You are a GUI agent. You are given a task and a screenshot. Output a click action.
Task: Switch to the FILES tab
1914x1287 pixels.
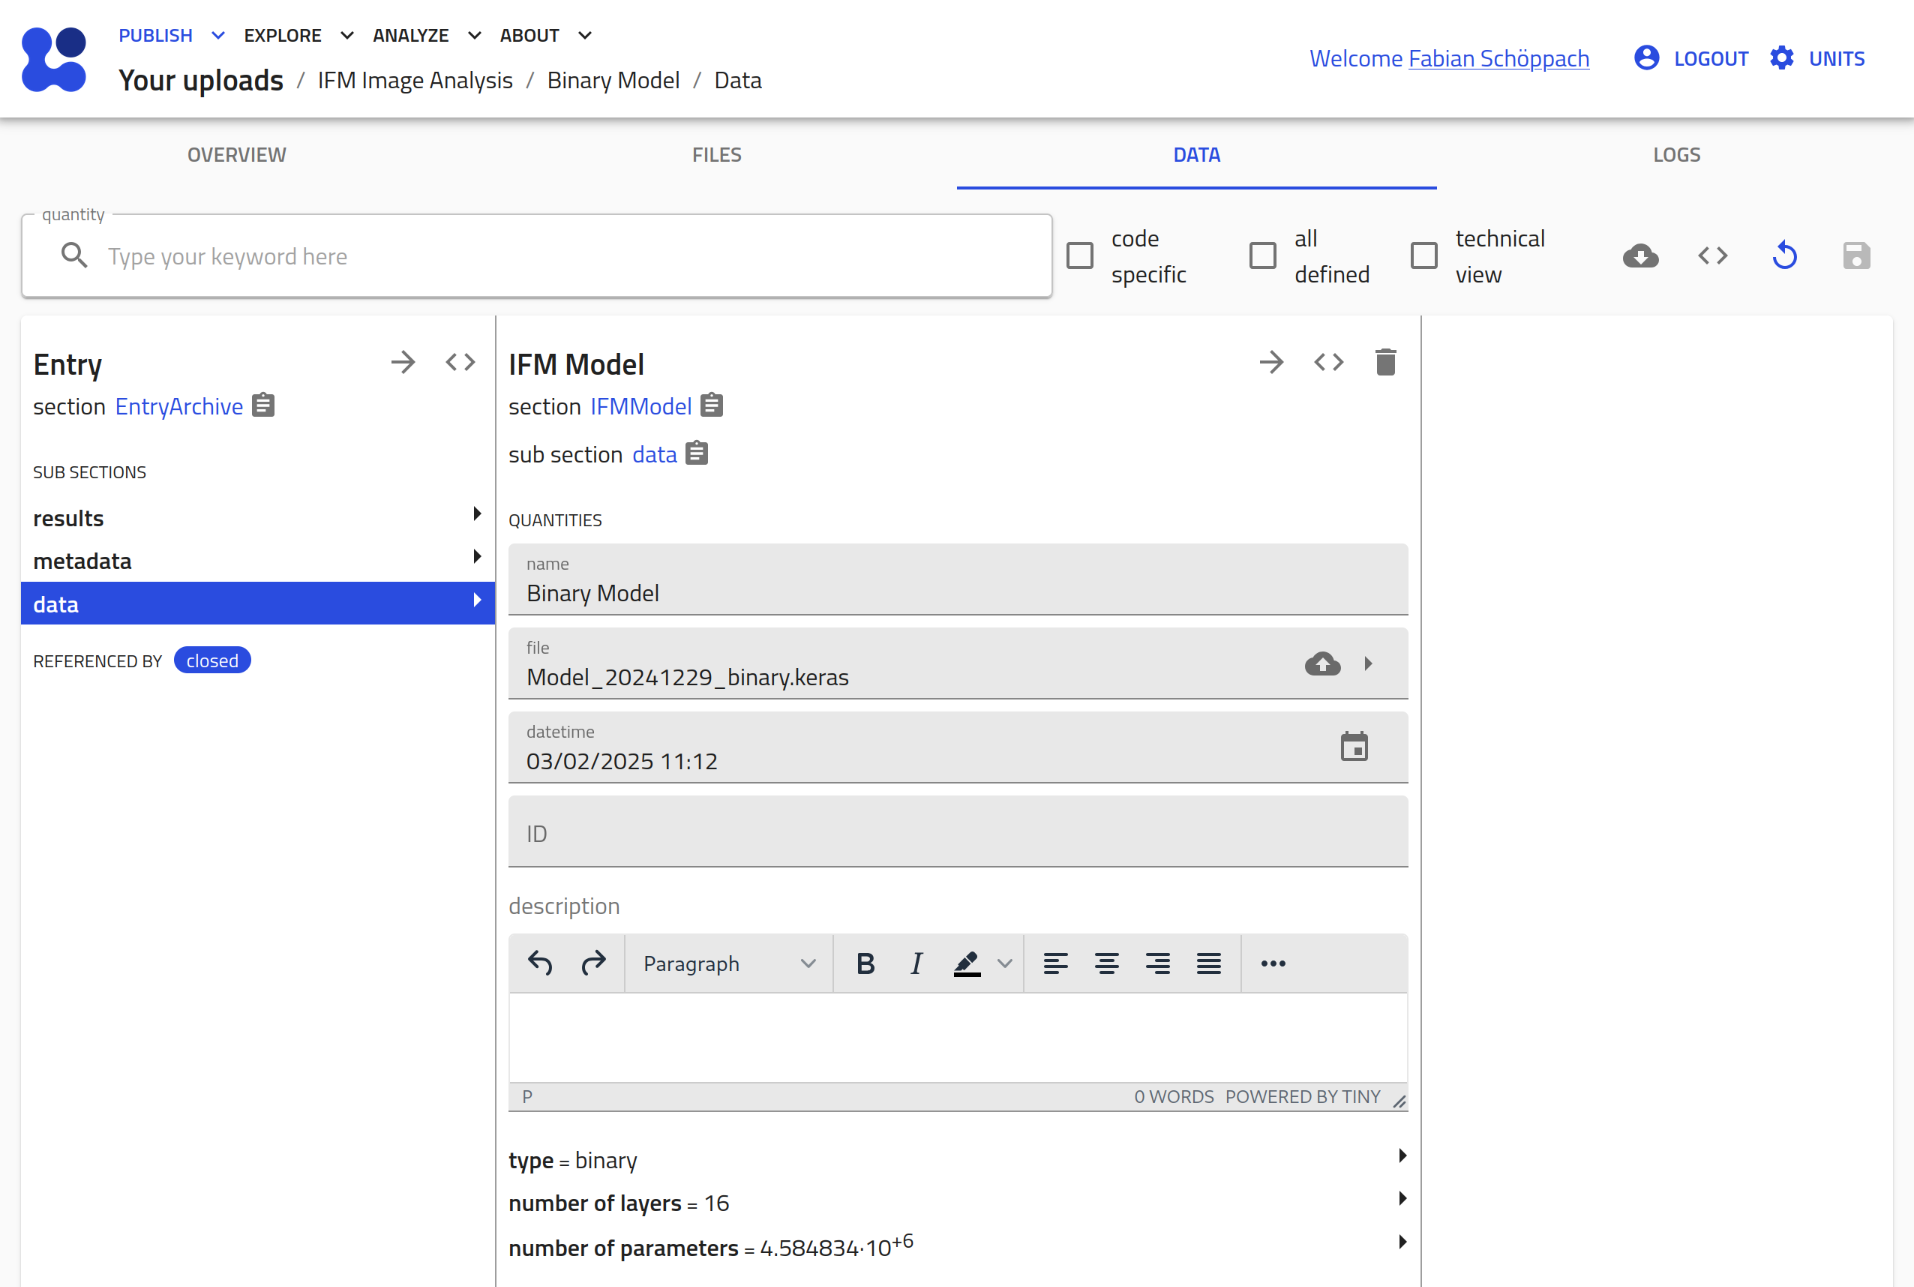pyautogui.click(x=716, y=155)
